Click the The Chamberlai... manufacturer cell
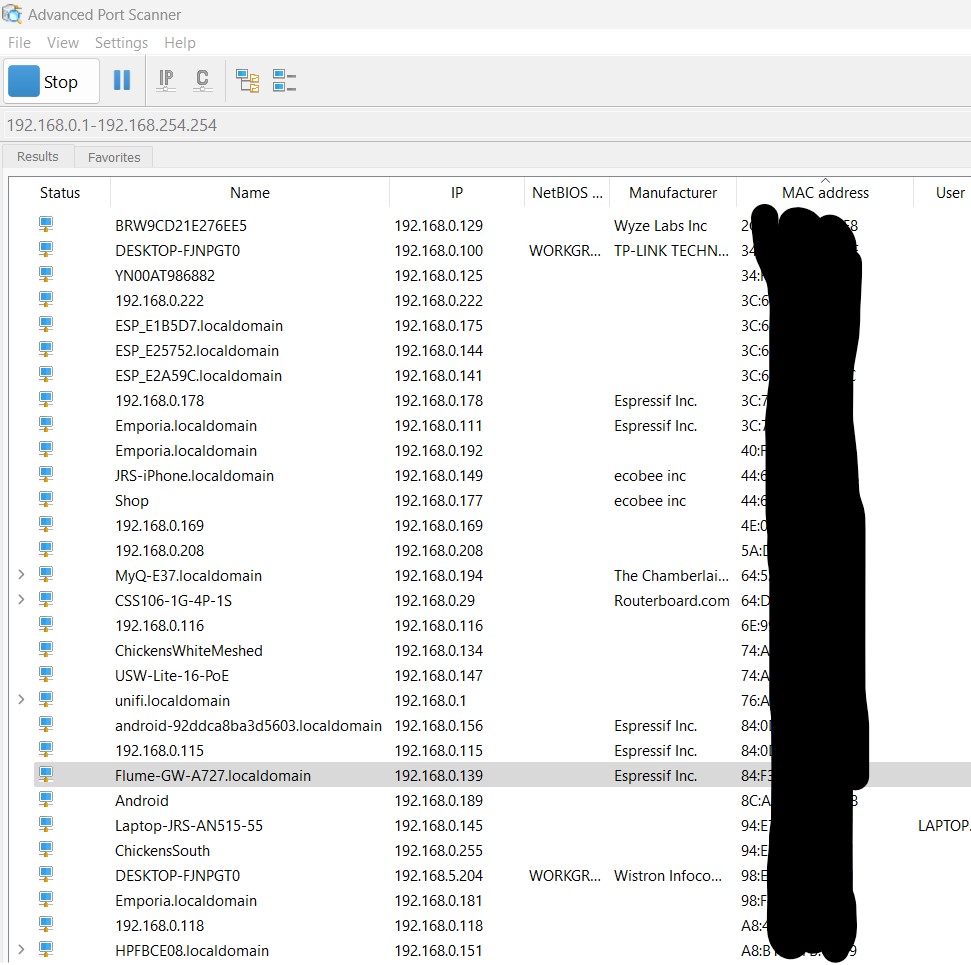The height and width of the screenshot is (965, 971). pos(671,576)
